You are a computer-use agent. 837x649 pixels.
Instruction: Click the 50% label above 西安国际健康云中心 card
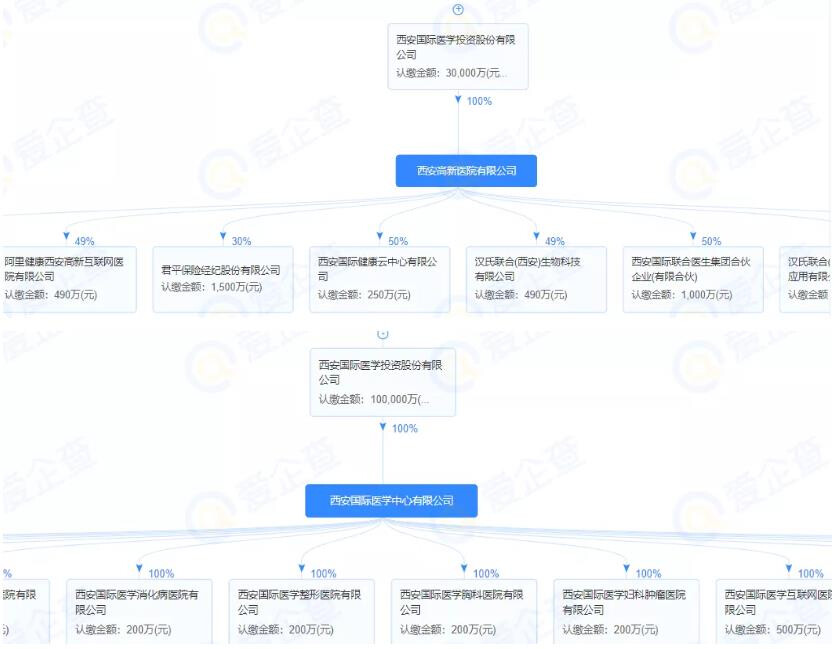coord(398,241)
